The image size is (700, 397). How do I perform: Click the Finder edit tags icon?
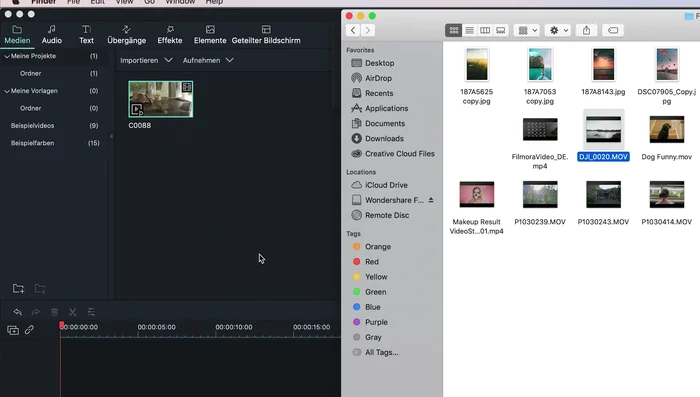point(613,30)
